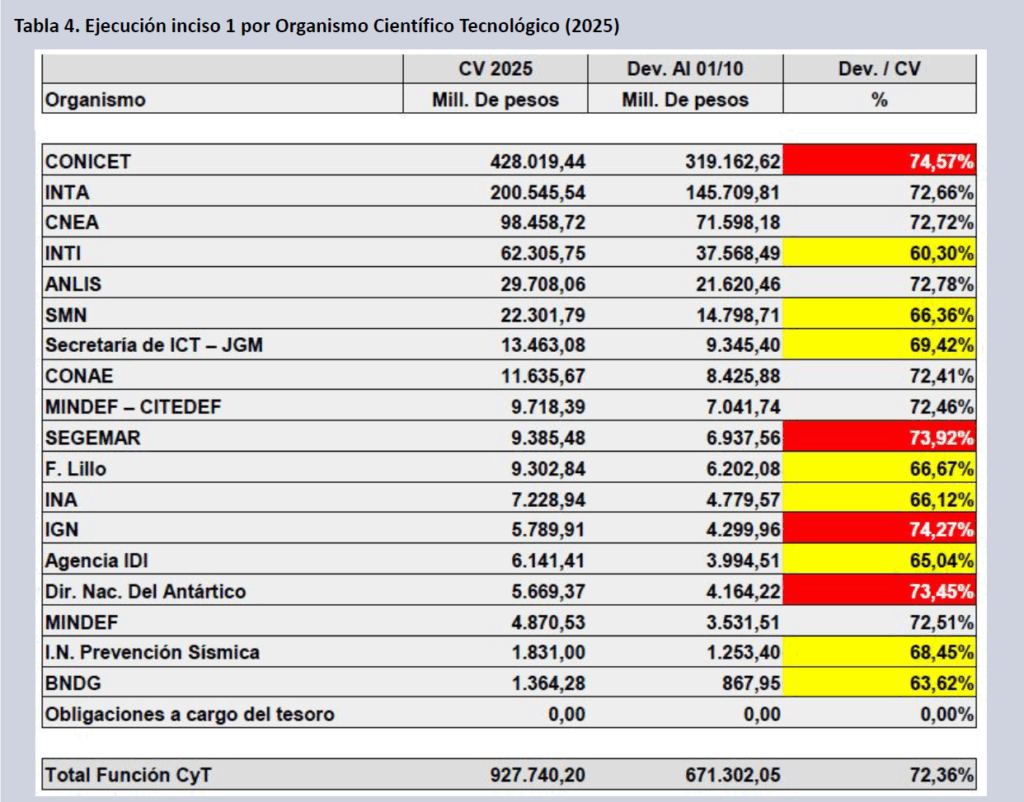Screen dimensions: 1024x802
Task: Select the "Organismo" column header
Action: (95, 100)
